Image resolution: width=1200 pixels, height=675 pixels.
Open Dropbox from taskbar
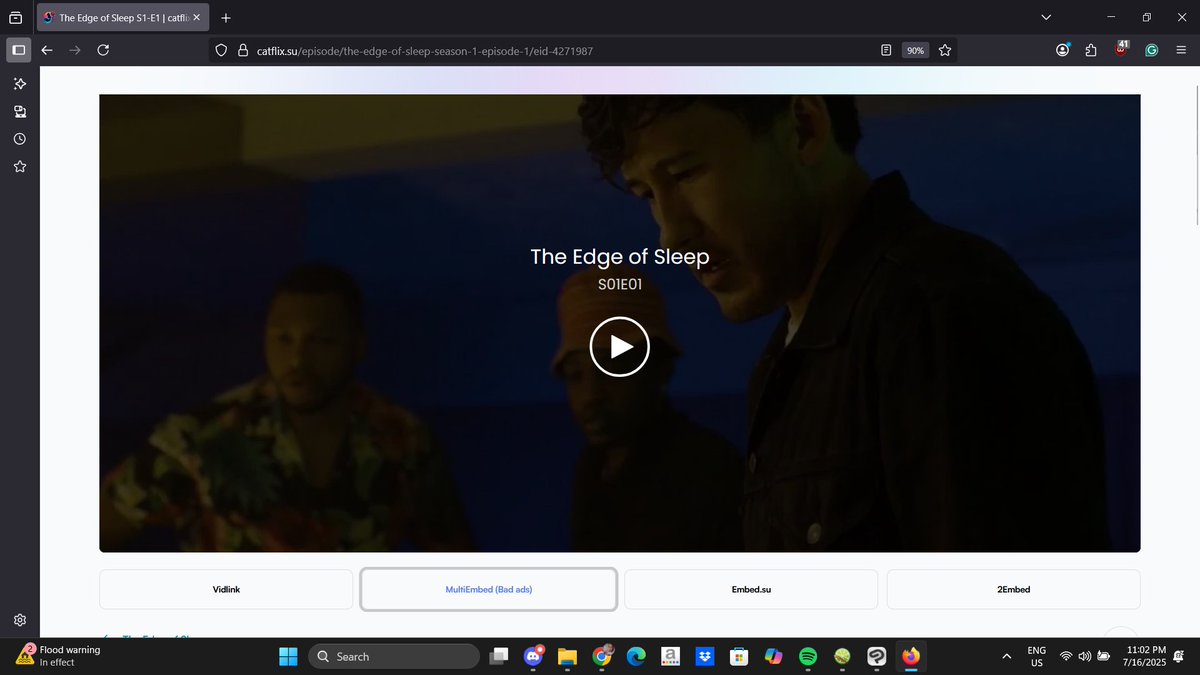coord(705,656)
